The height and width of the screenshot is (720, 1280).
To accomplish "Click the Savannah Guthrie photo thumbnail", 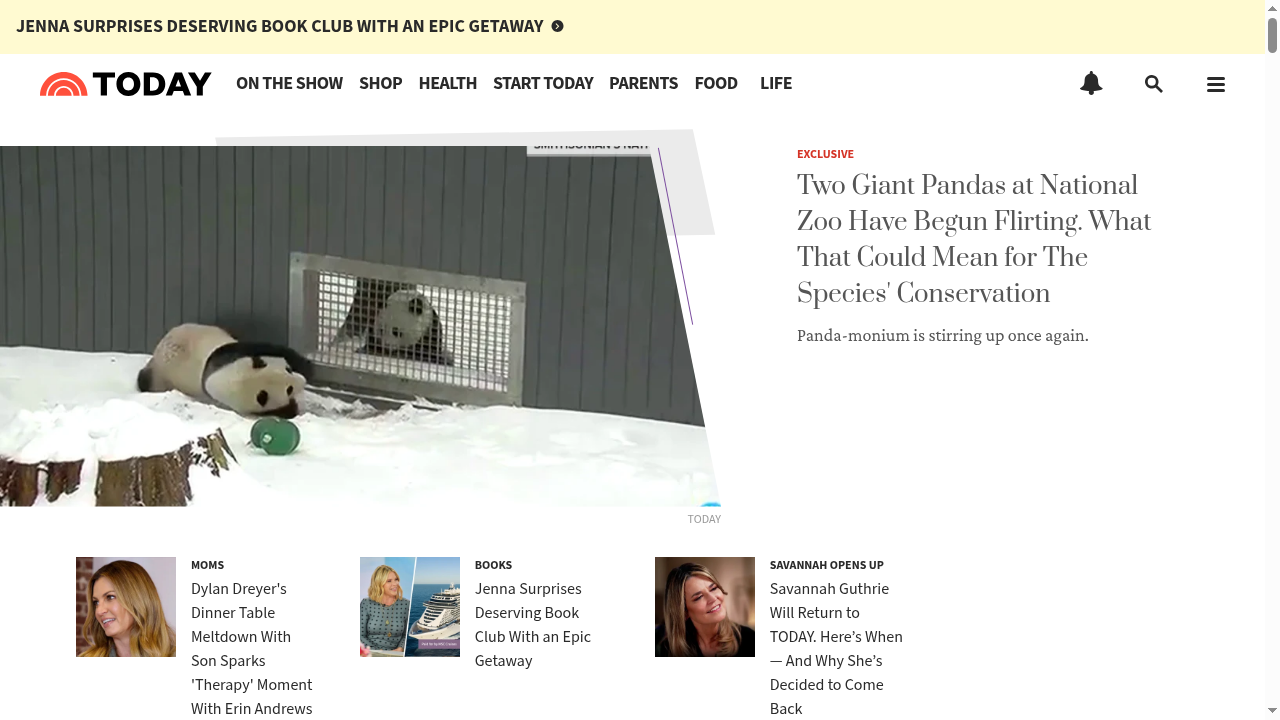I will 705,607.
